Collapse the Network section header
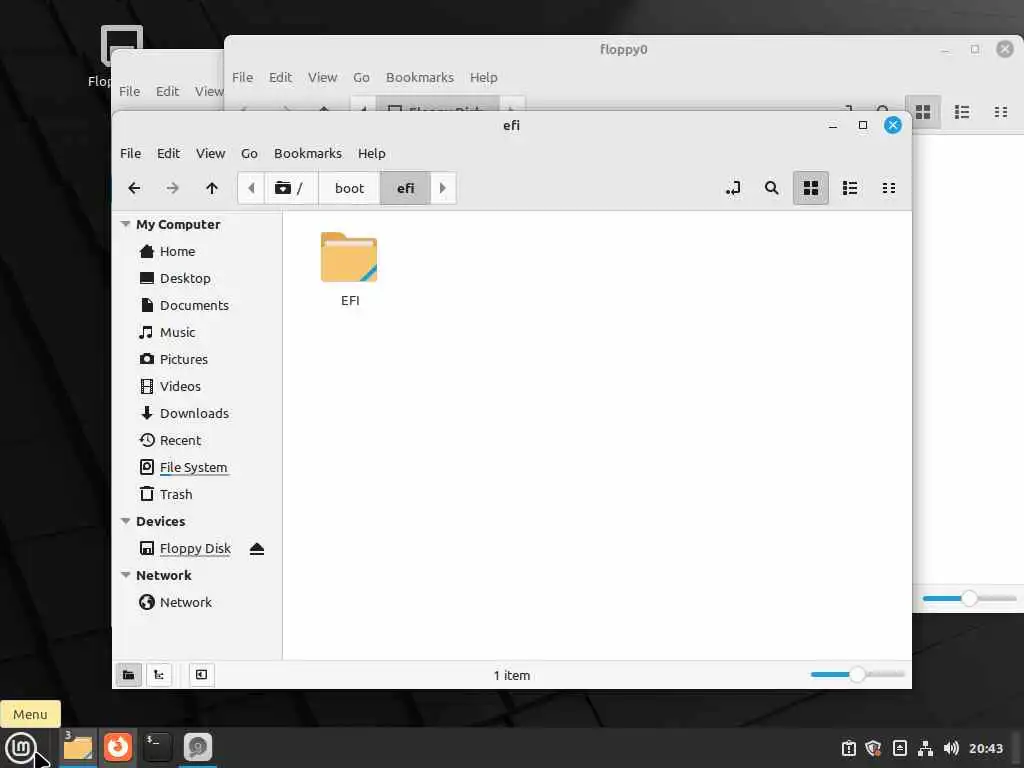 [125, 575]
